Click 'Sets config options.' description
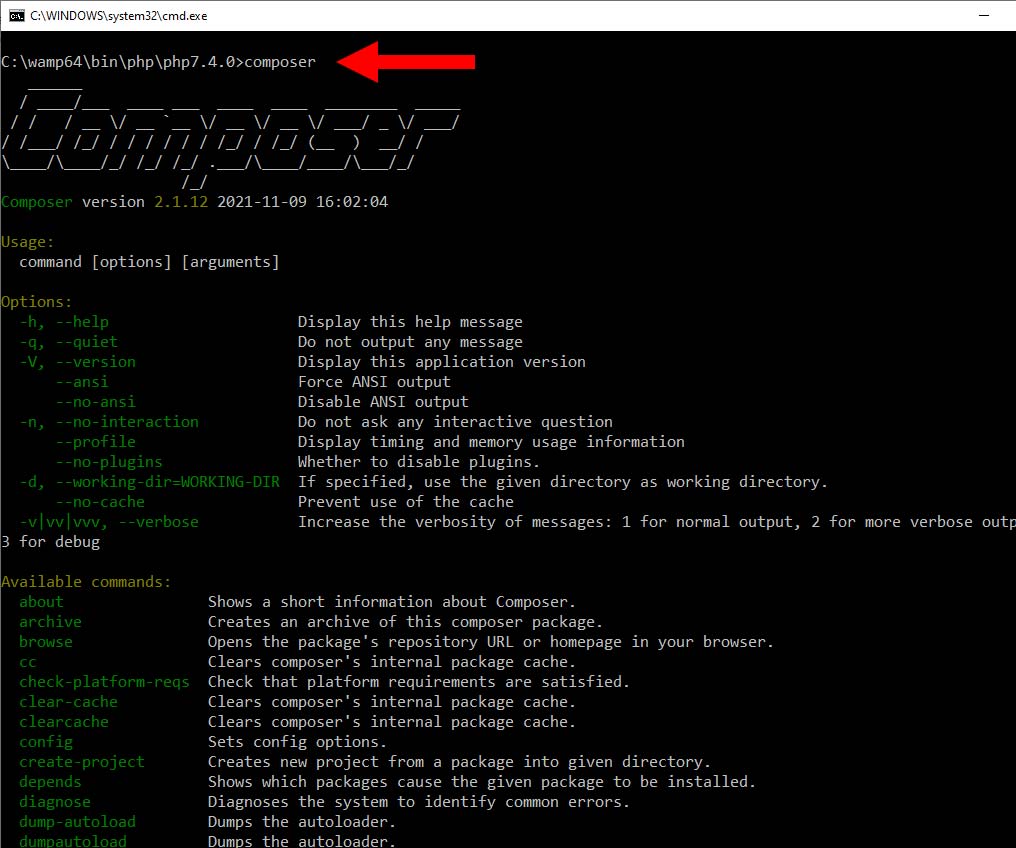Image resolution: width=1016 pixels, height=848 pixels. pos(297,742)
